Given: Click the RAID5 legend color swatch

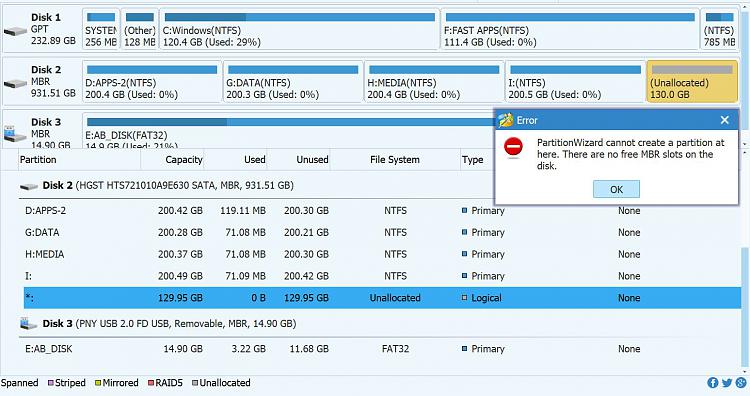Looking at the screenshot, I should click(x=151, y=383).
